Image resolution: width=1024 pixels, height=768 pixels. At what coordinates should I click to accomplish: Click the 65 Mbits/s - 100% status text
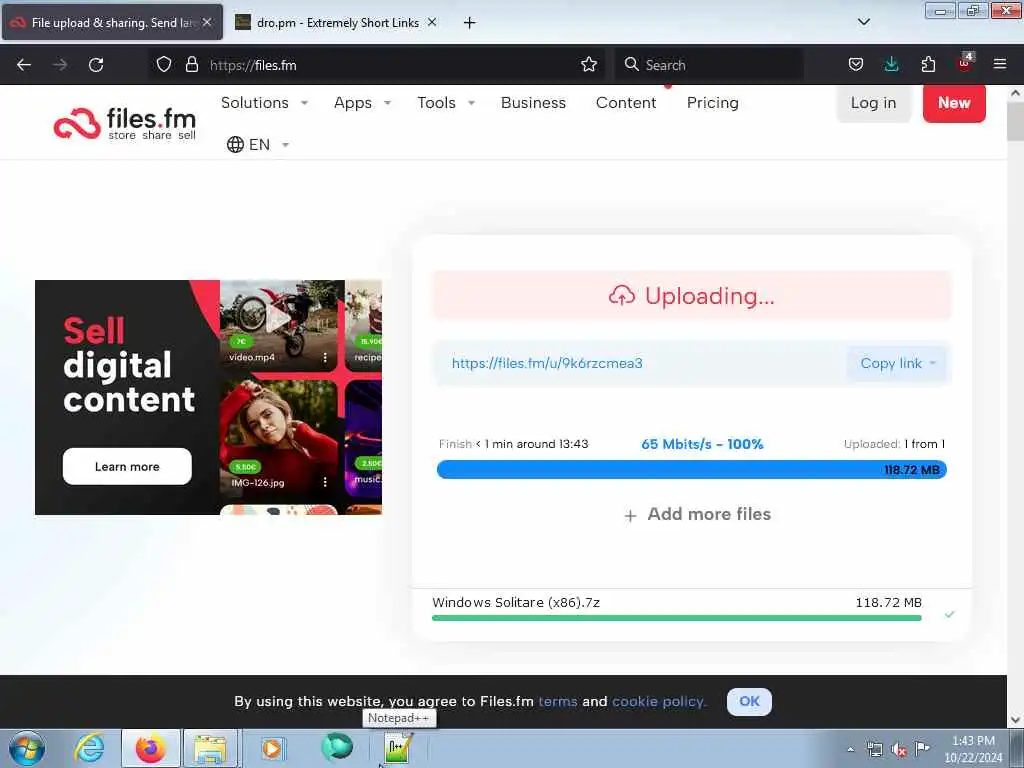point(702,444)
